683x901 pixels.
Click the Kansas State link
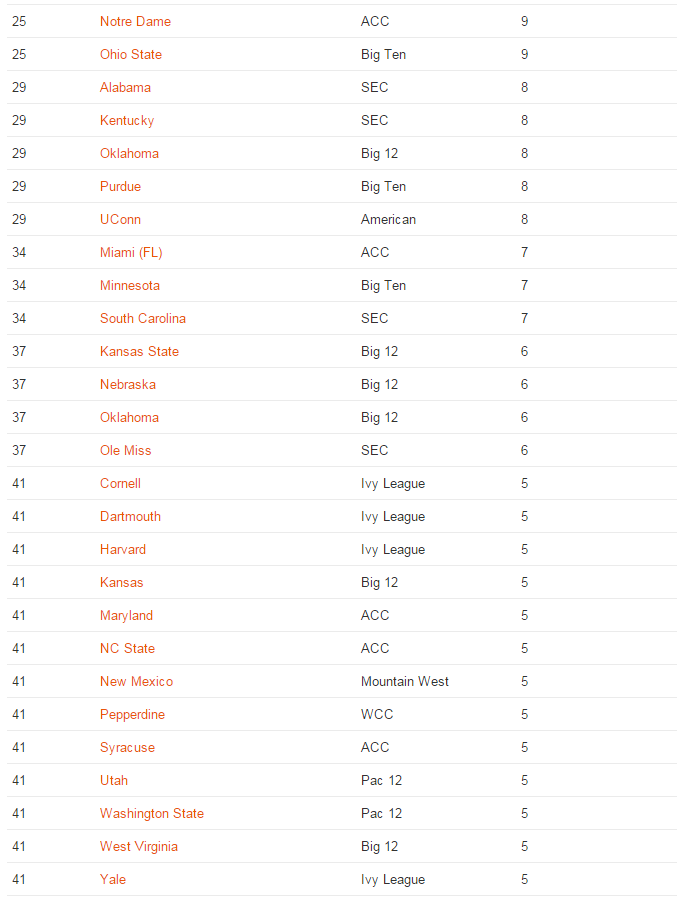[139, 351]
